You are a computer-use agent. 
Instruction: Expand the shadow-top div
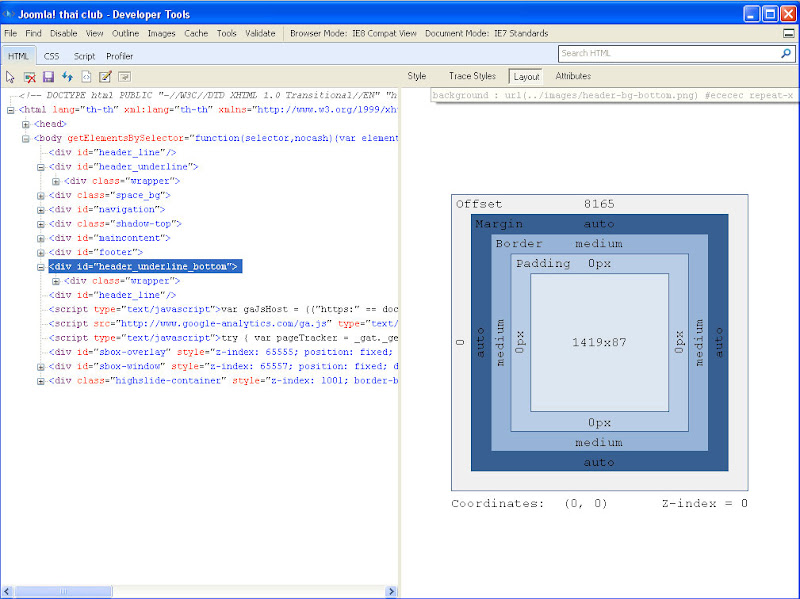[41, 224]
